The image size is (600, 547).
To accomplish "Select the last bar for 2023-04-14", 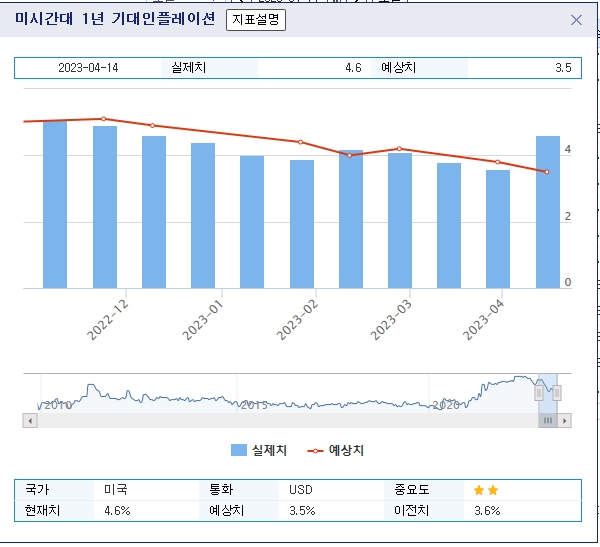I will 548,212.
